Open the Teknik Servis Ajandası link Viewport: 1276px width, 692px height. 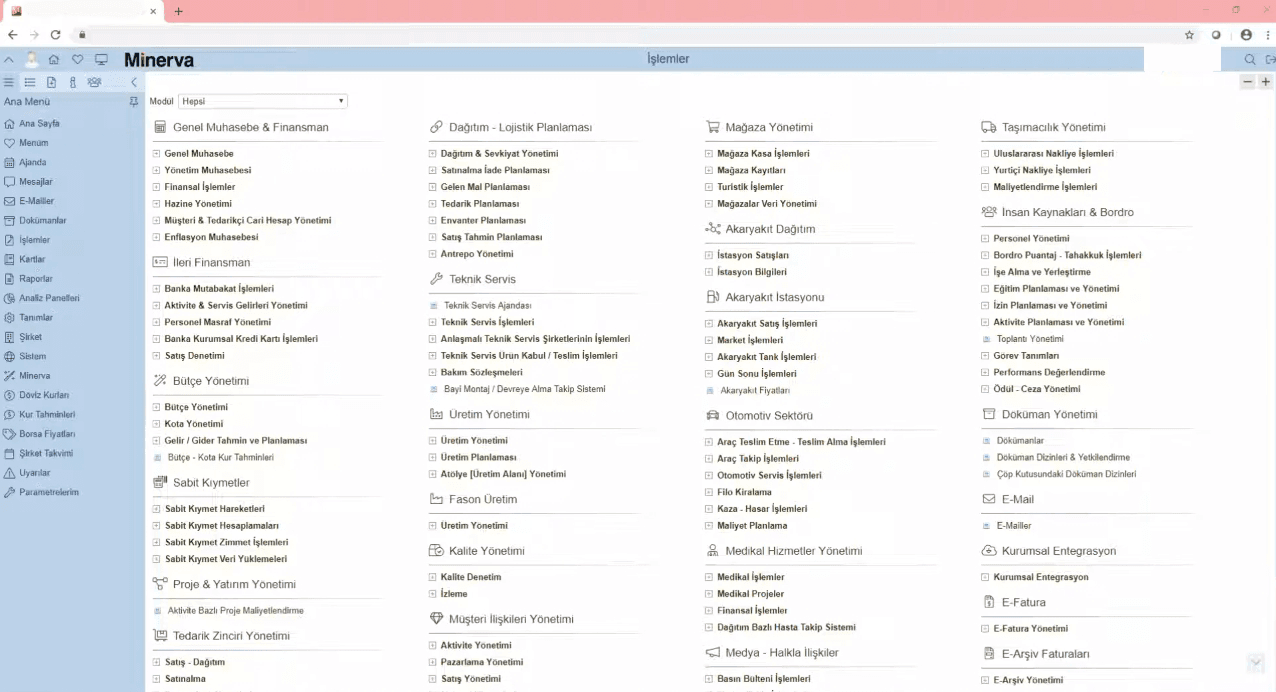[487, 306]
